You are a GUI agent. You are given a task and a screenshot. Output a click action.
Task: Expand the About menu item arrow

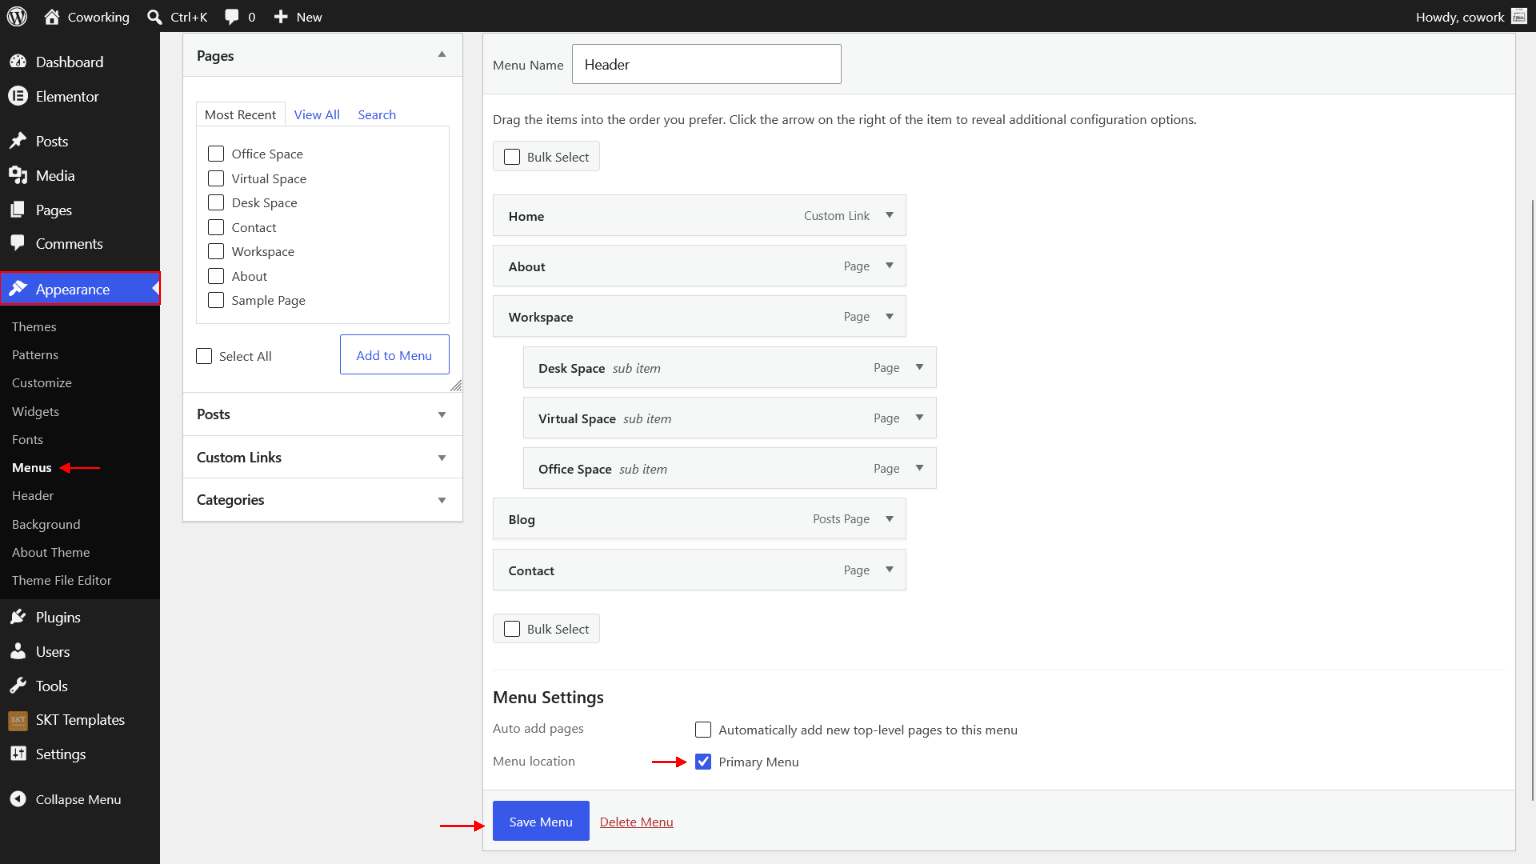[x=889, y=266]
